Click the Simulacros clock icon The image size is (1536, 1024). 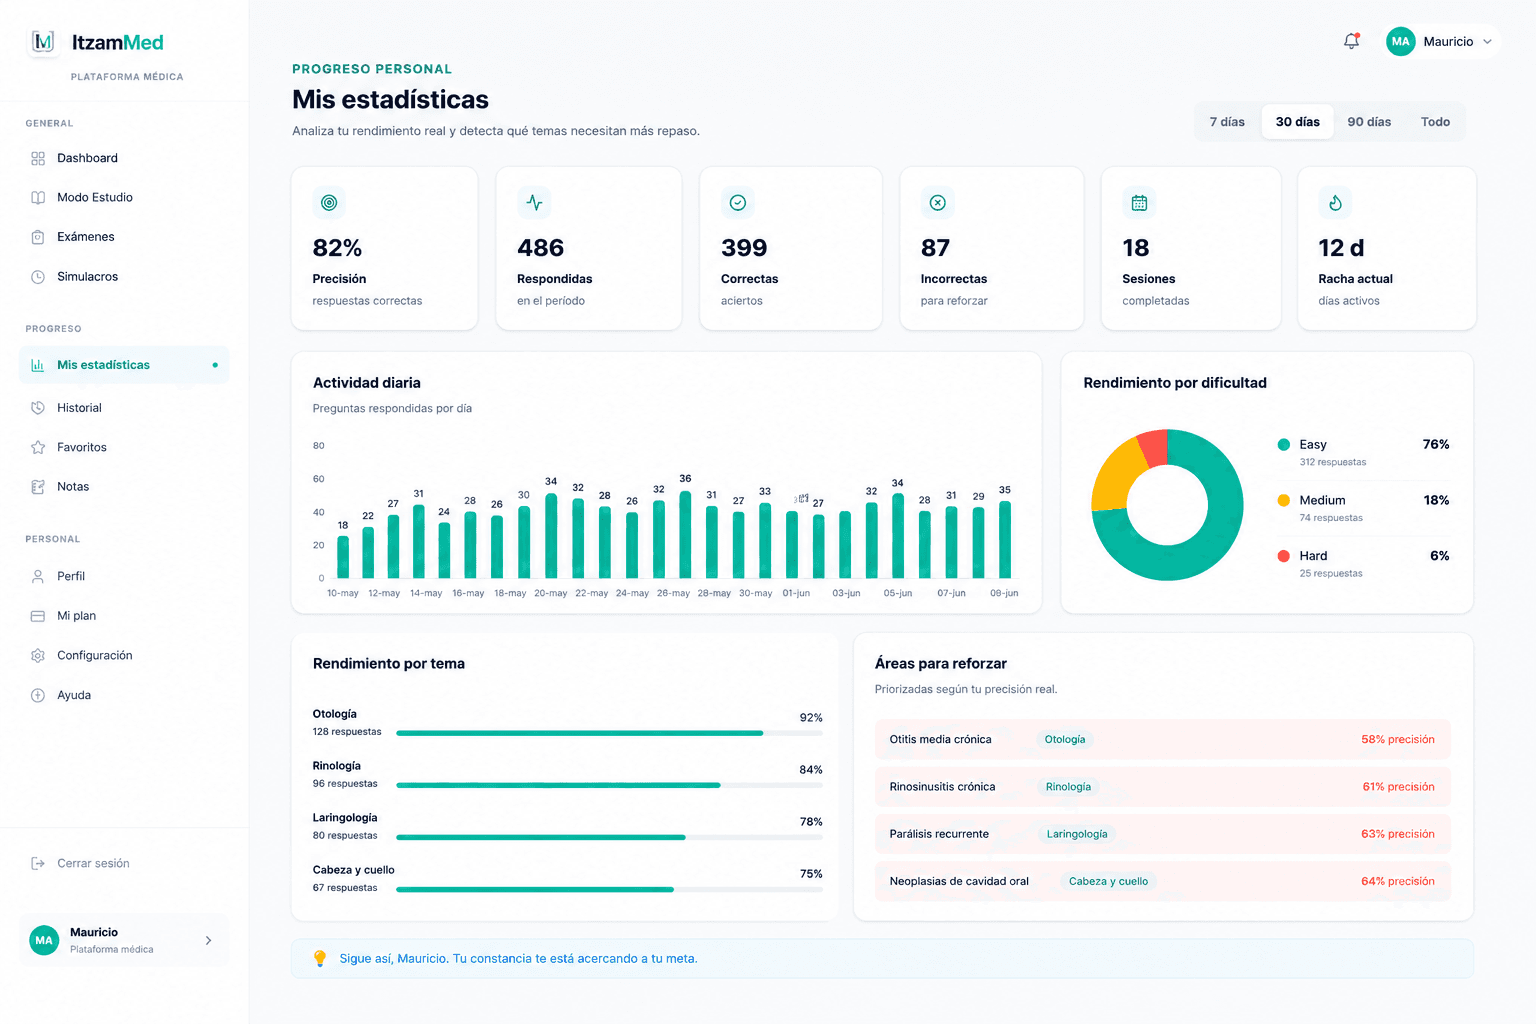[x=38, y=277]
